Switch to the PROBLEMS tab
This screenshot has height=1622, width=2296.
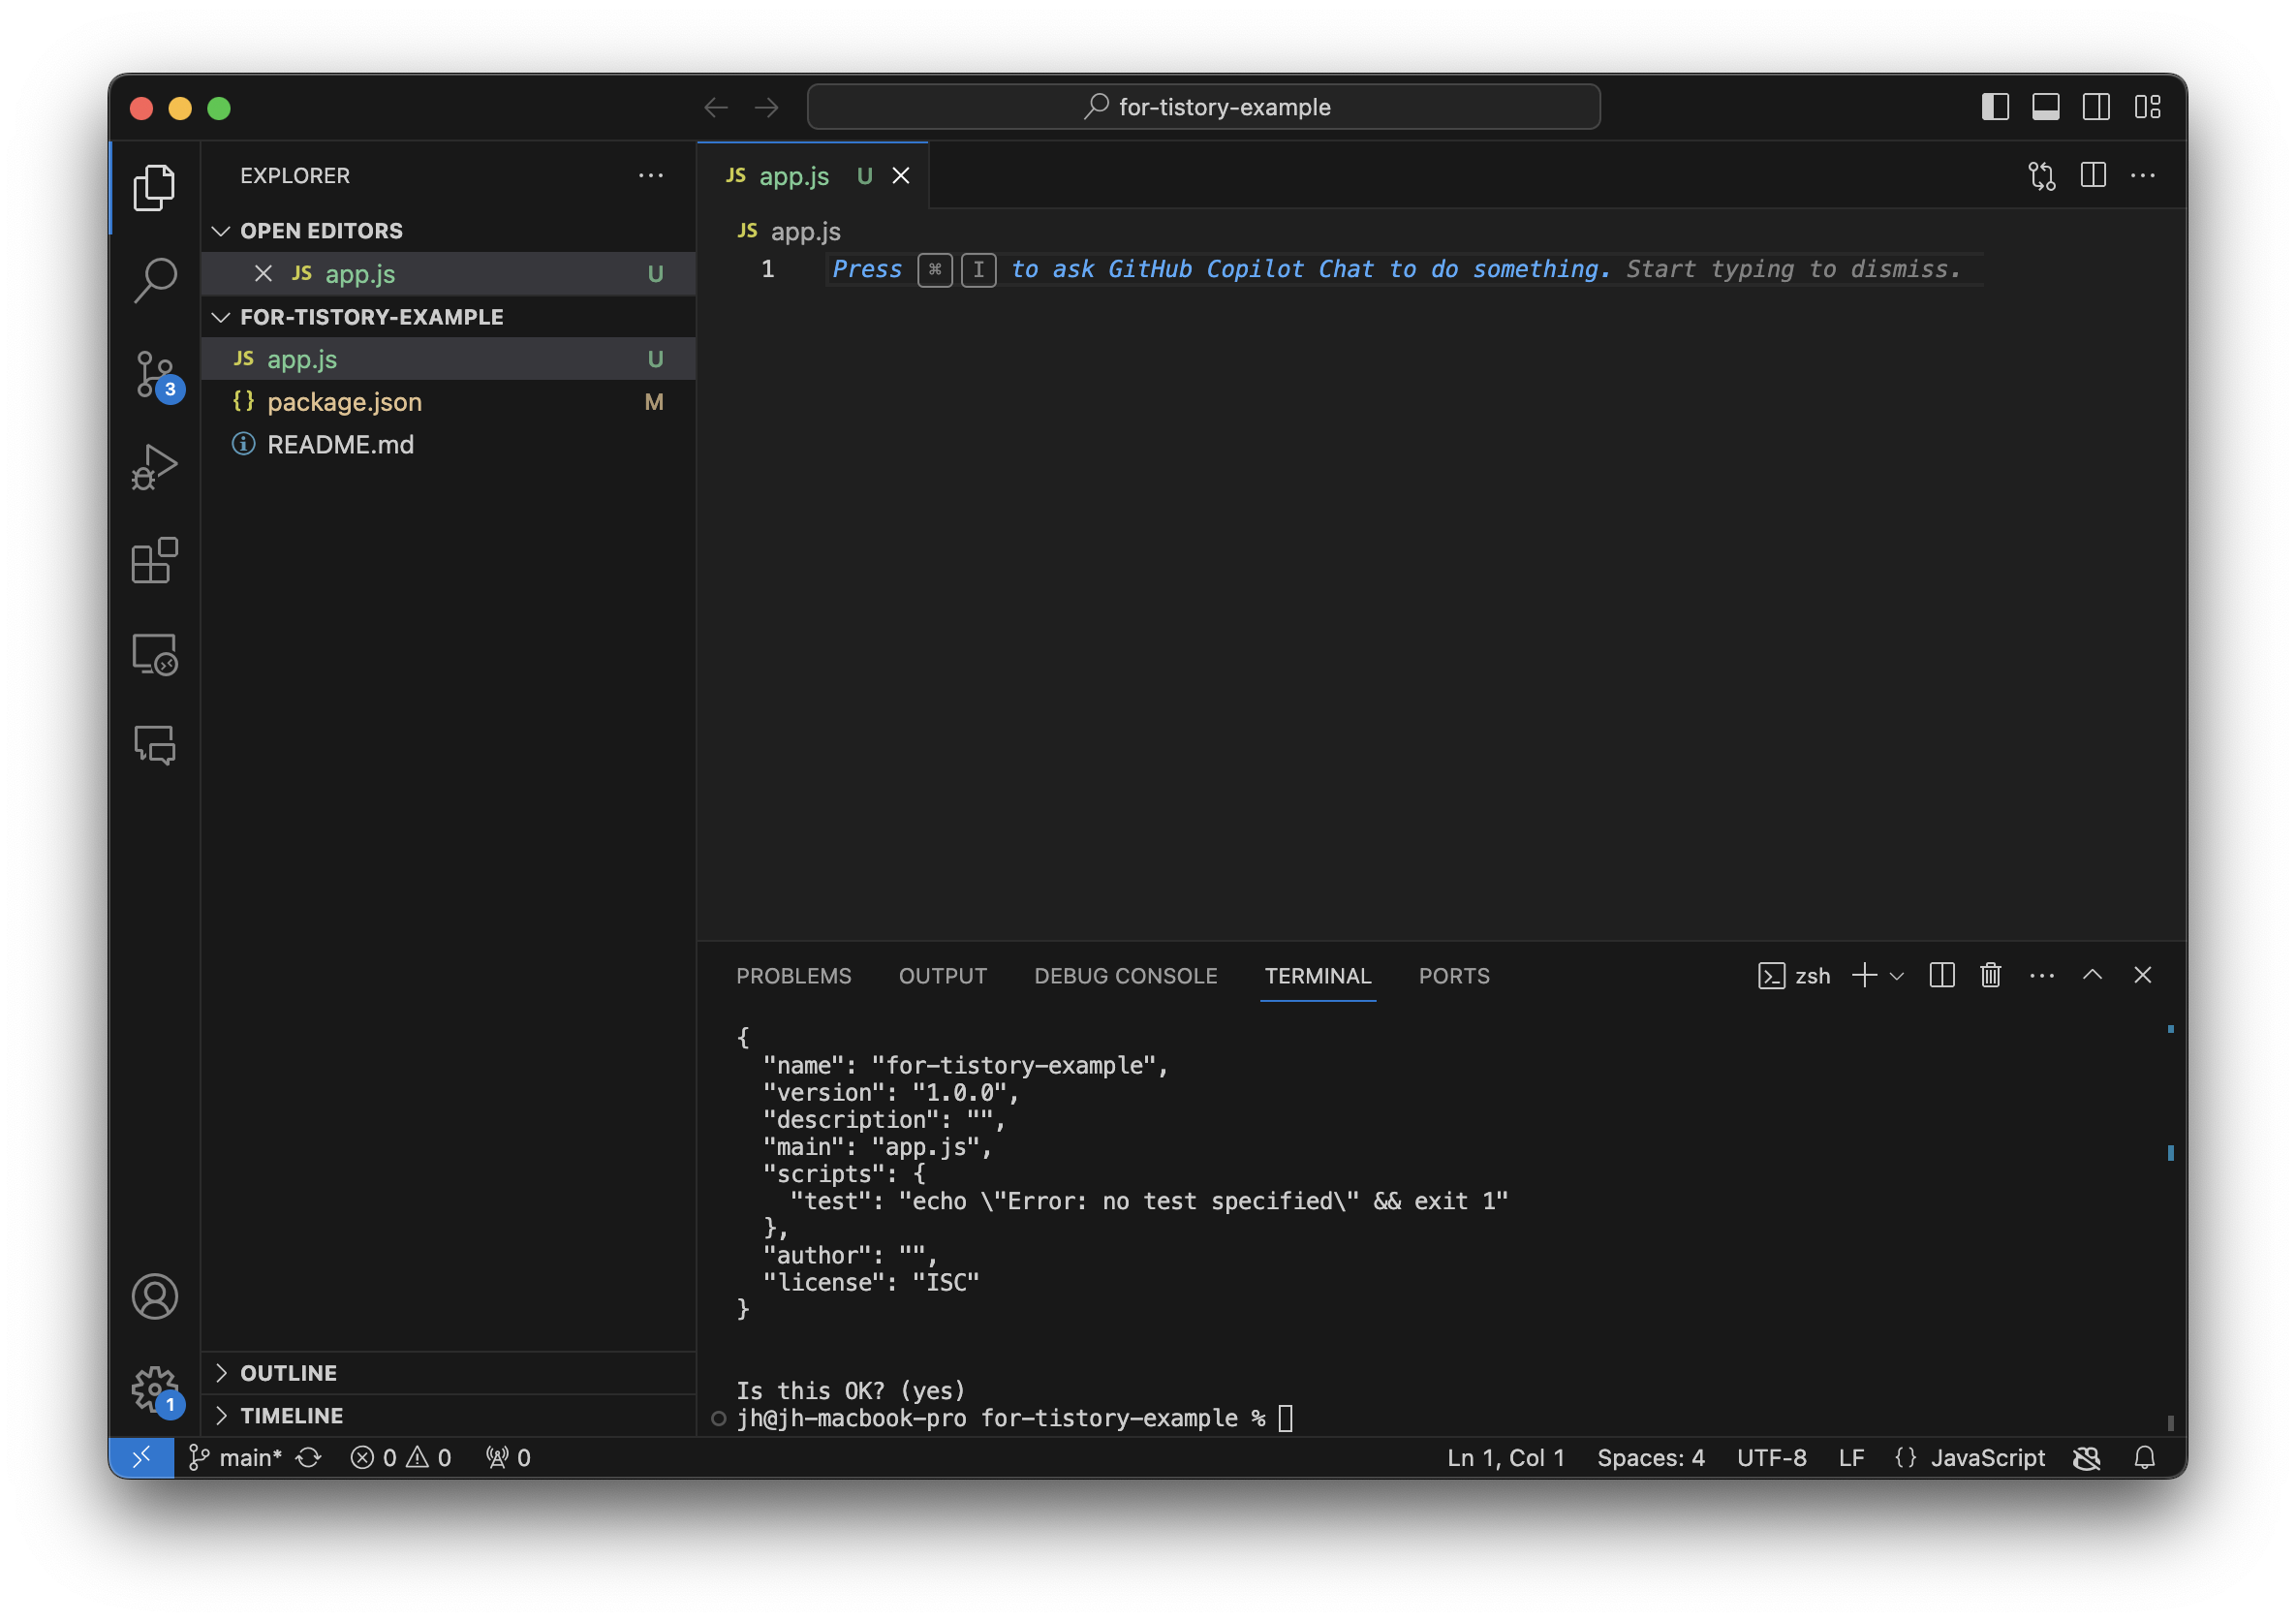pyautogui.click(x=793, y=976)
